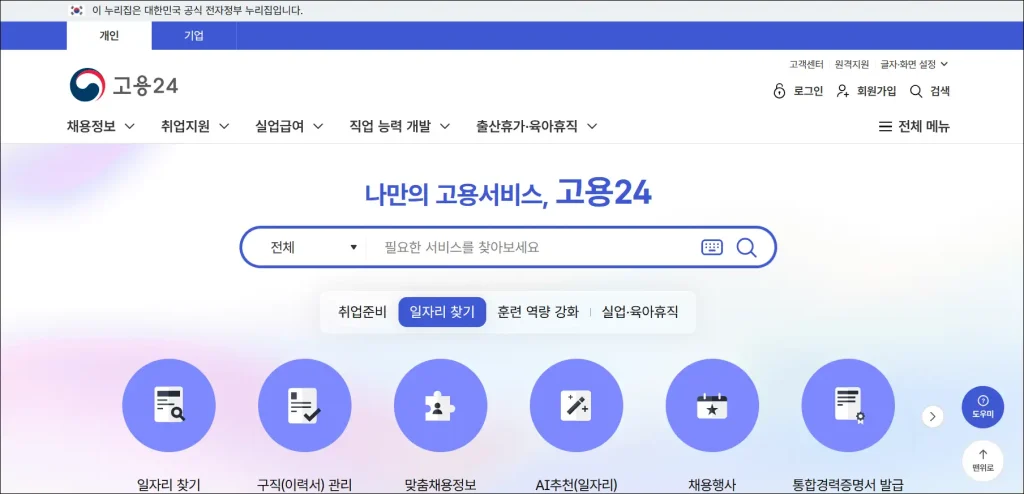Click the login lock icon

coord(779,91)
